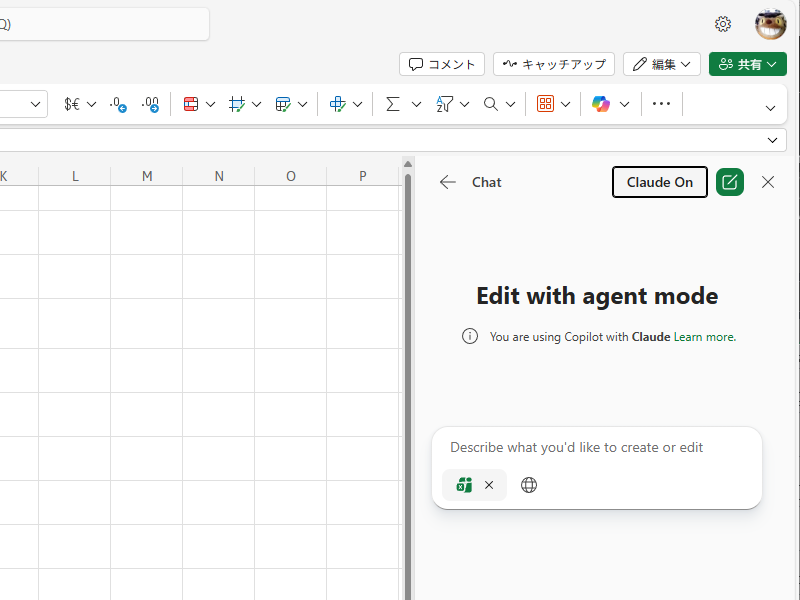Decrease decimal places icon
This screenshot has height=600, width=800.
[118, 104]
